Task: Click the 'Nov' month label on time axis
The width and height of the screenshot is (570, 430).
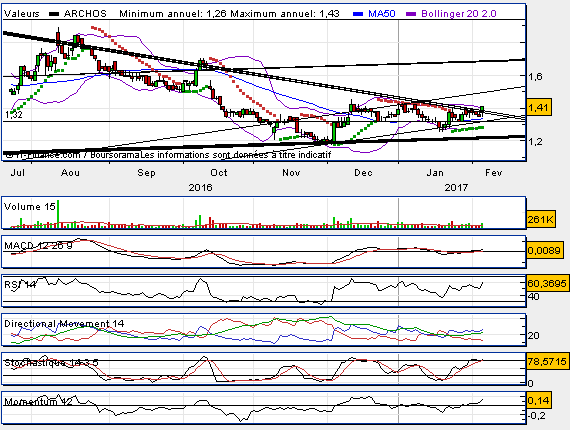Action: pos(291,172)
